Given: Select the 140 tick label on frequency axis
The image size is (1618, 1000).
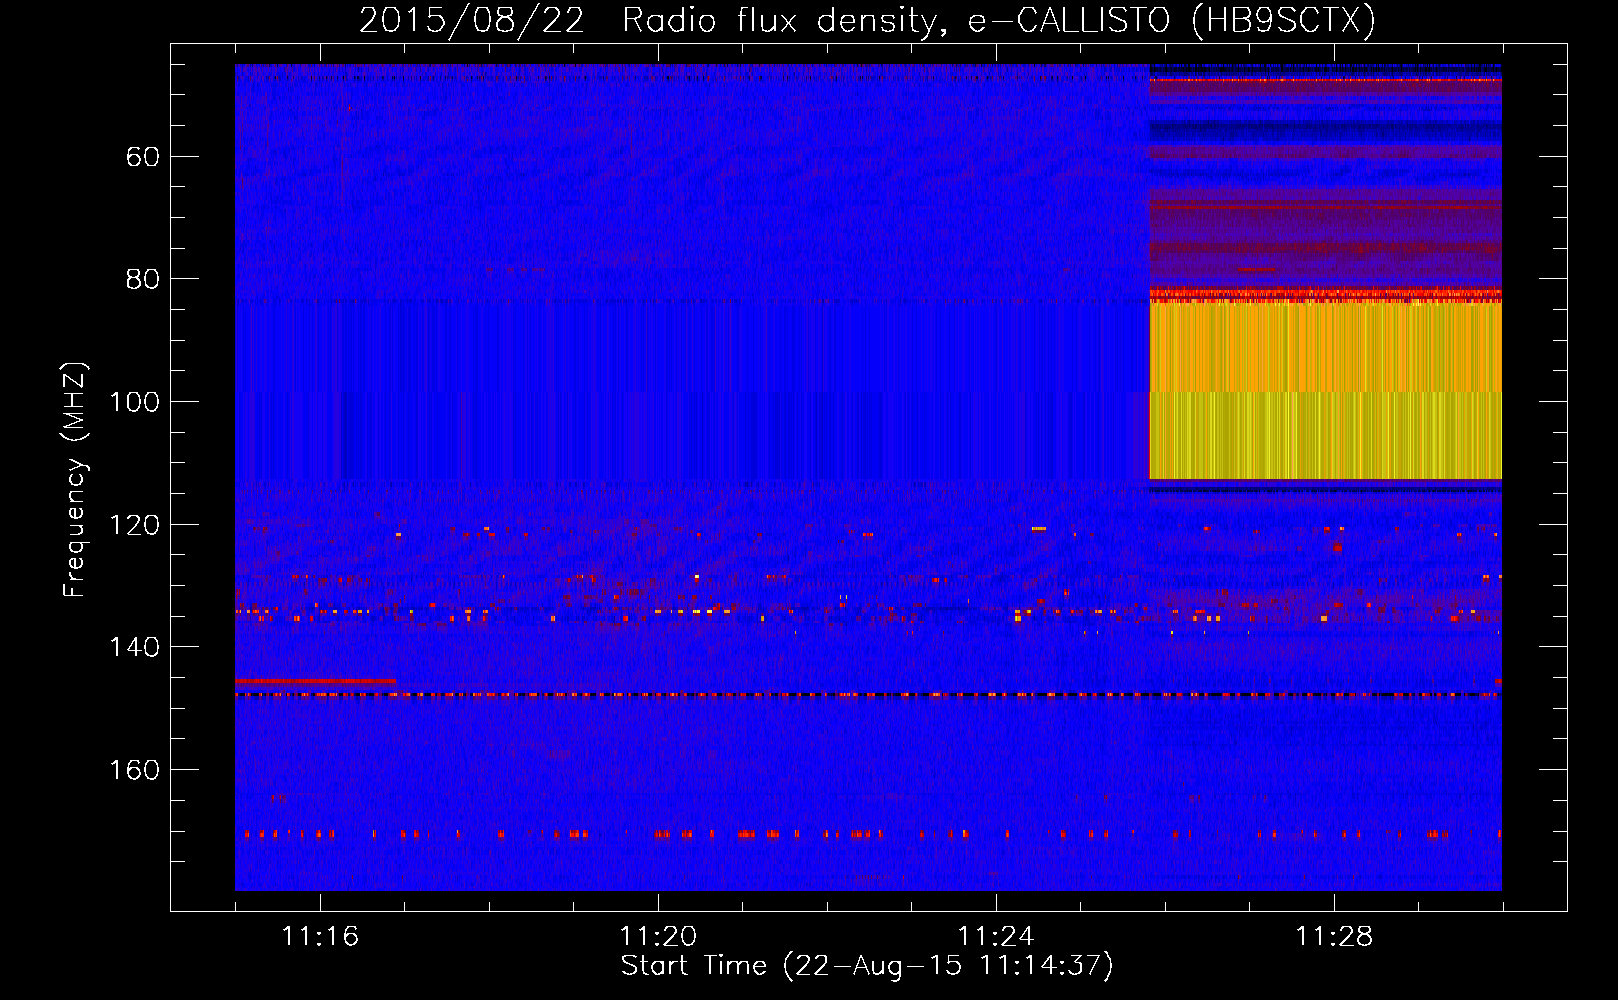Looking at the screenshot, I should [134, 647].
